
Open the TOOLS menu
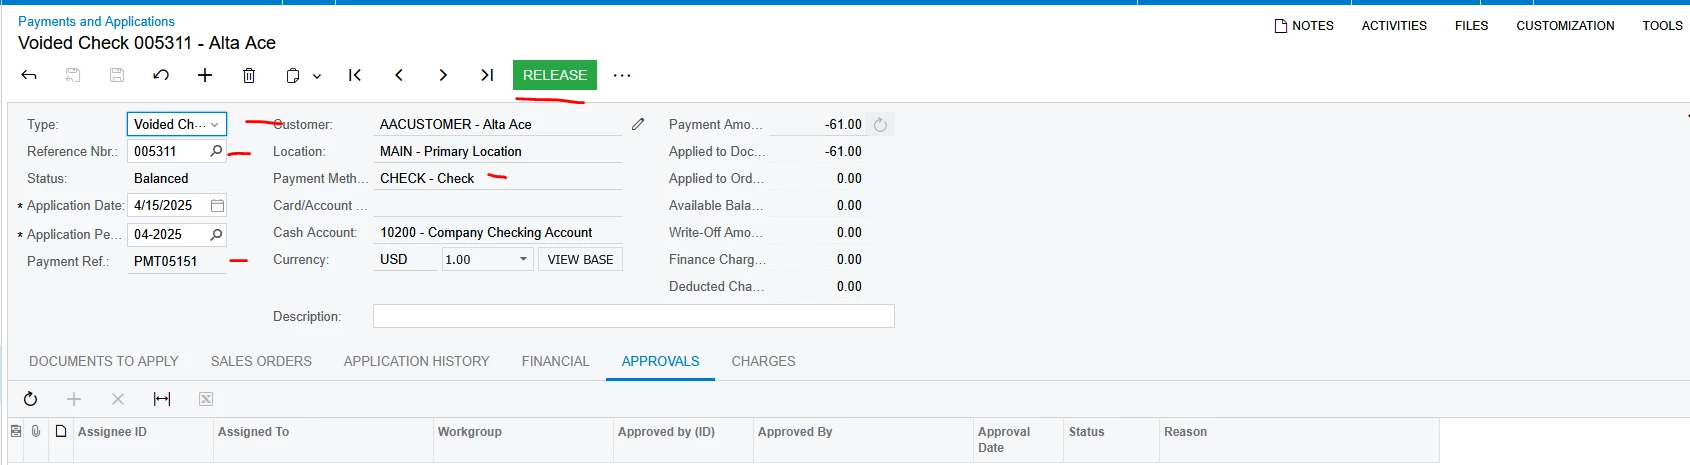(1662, 26)
